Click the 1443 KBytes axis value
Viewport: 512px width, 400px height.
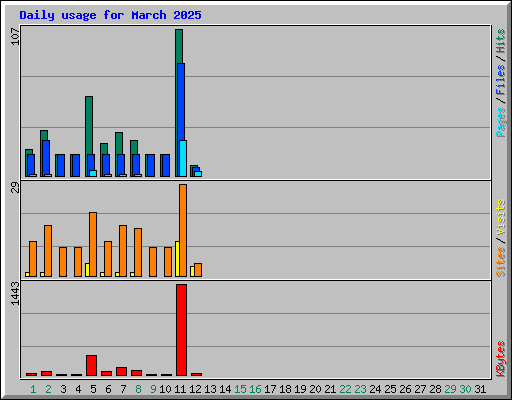tap(15, 293)
